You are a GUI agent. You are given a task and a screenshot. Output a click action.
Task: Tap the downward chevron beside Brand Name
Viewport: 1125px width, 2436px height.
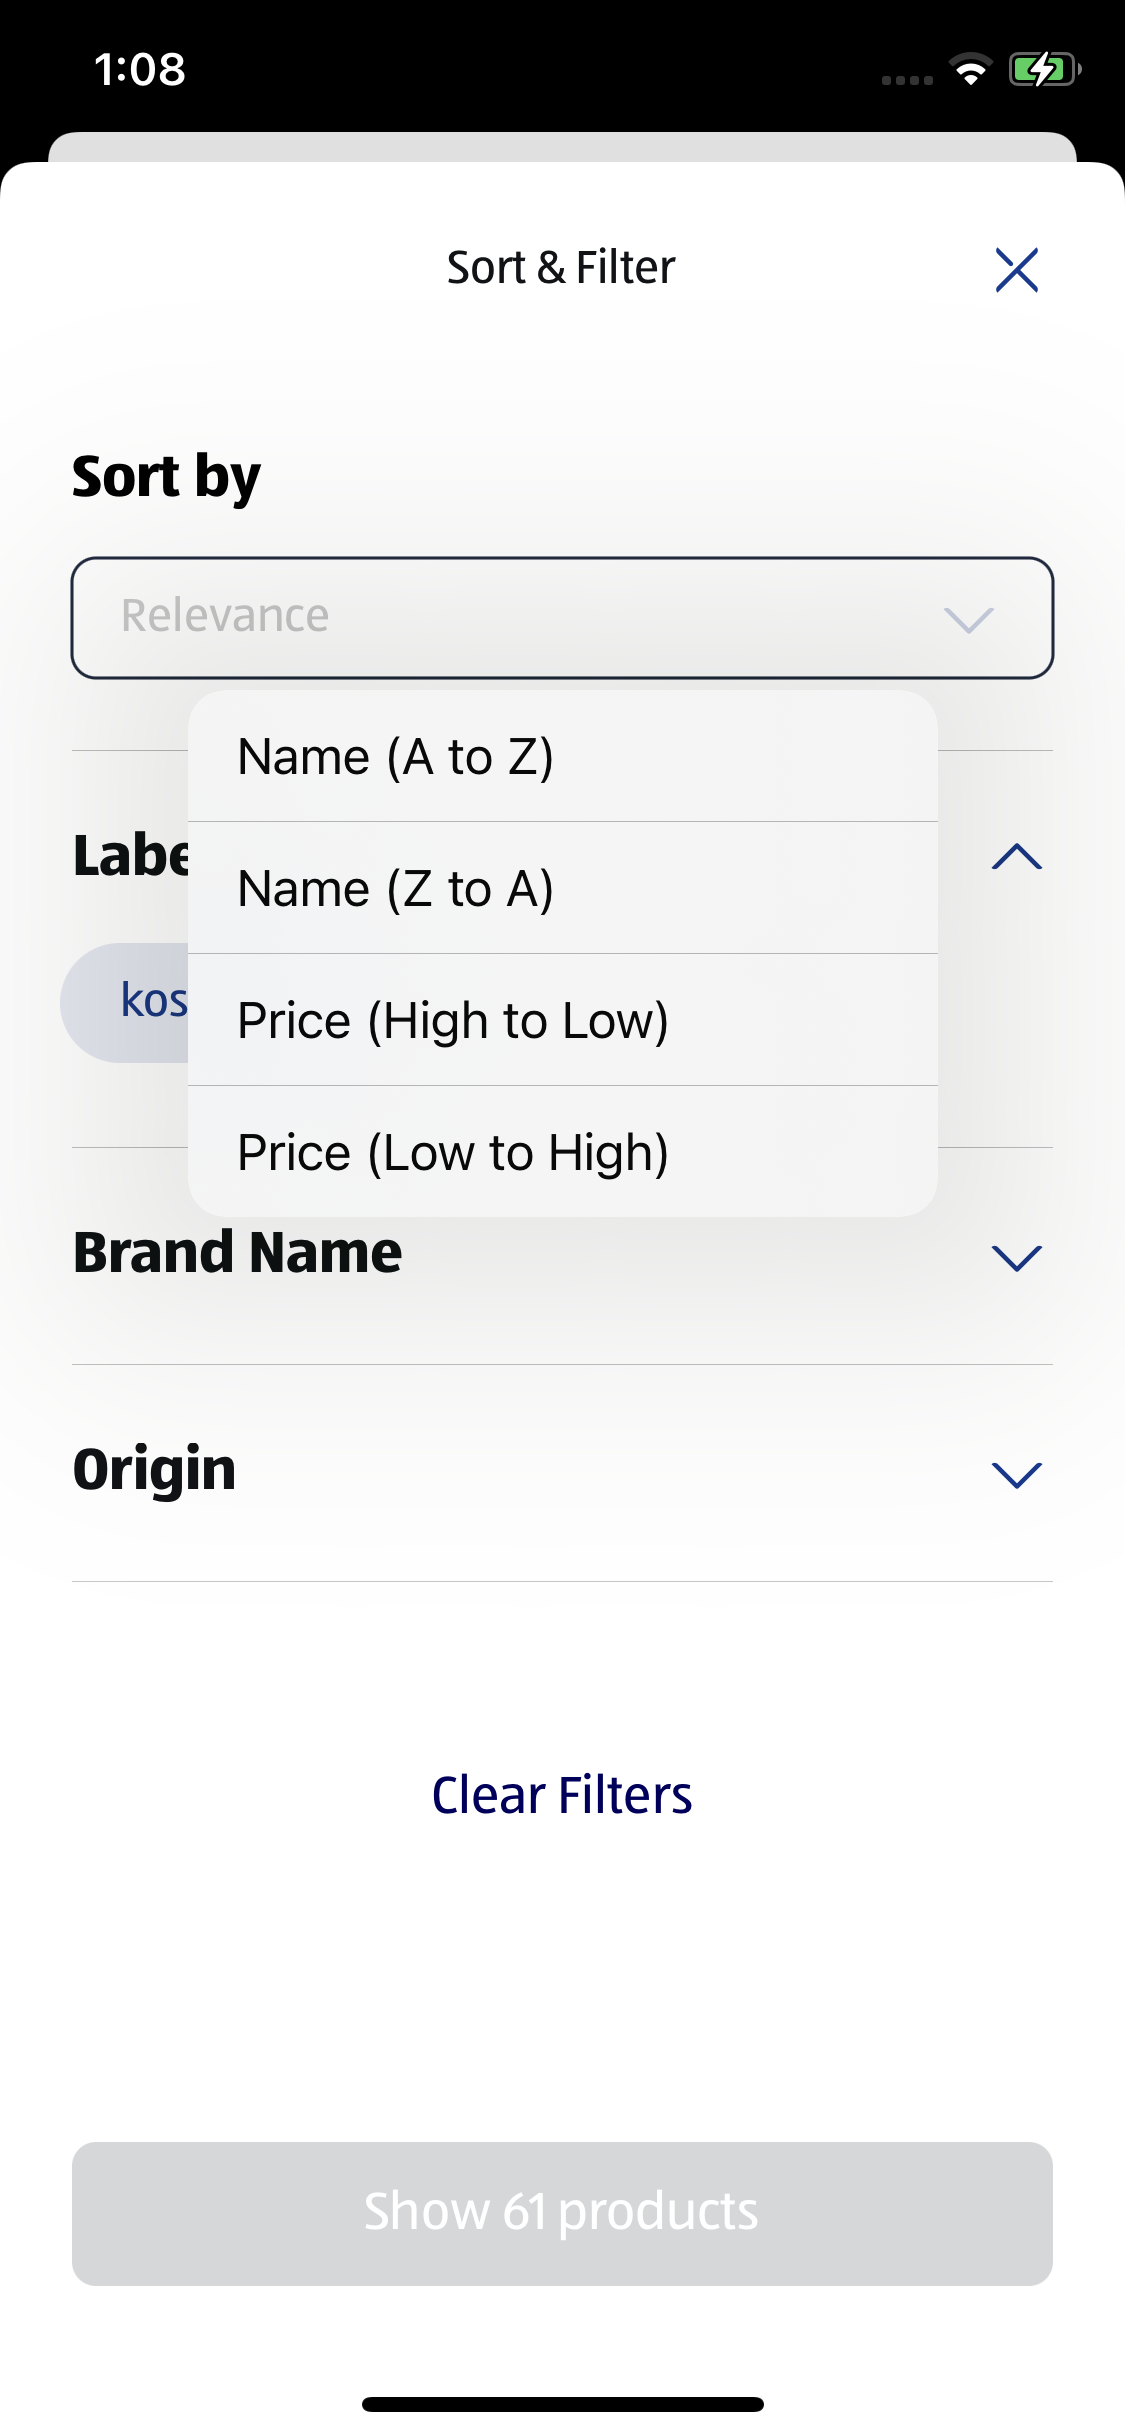pos(1016,1260)
